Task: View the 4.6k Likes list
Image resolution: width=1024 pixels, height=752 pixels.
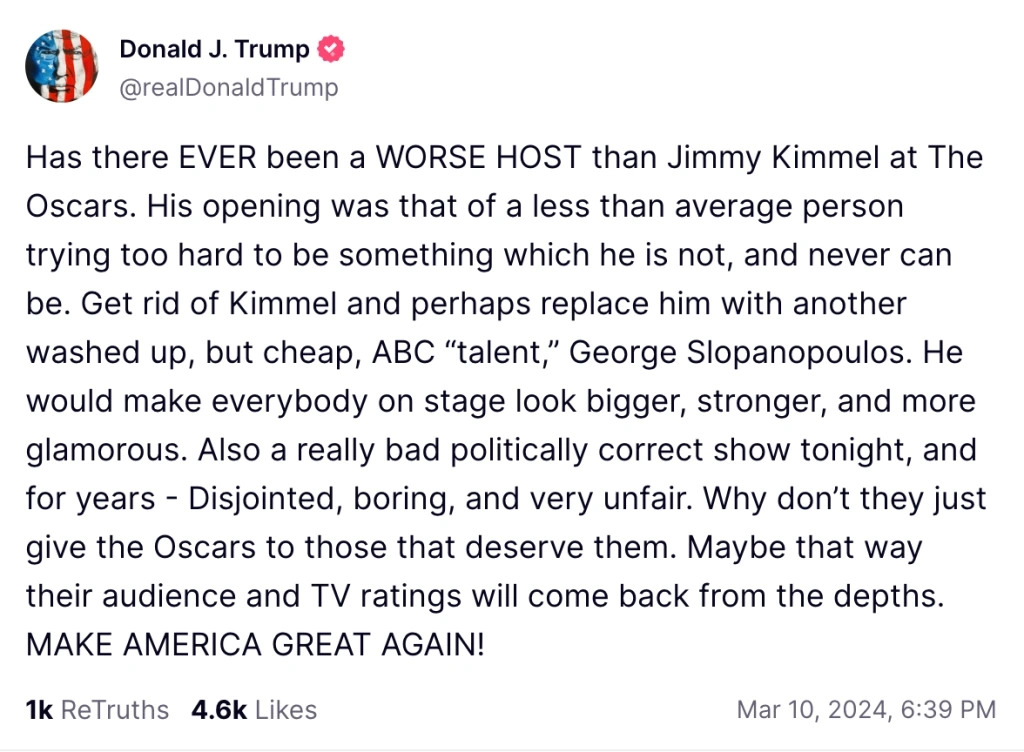Action: (254, 710)
